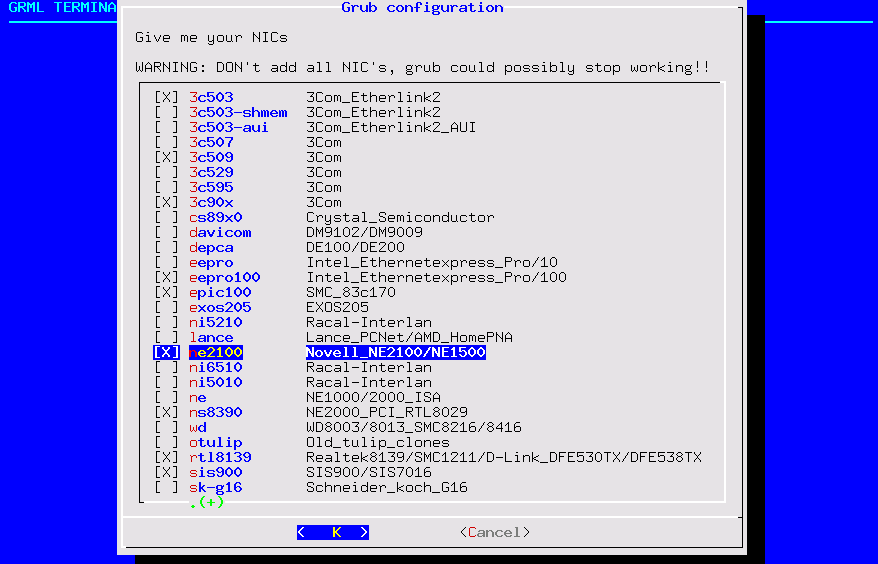The image size is (878, 564).
Task: Disable the epic100 checkbox
Action: click(166, 292)
